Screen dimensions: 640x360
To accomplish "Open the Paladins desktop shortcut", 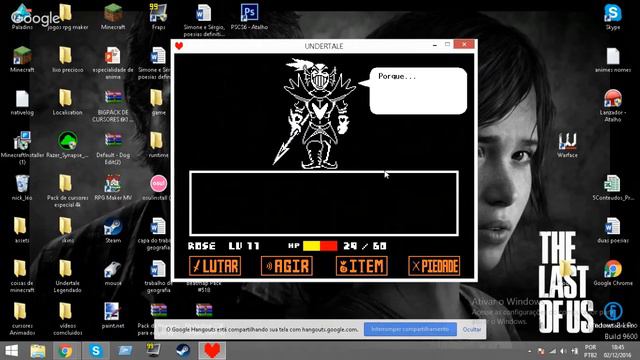I will point(22,16).
